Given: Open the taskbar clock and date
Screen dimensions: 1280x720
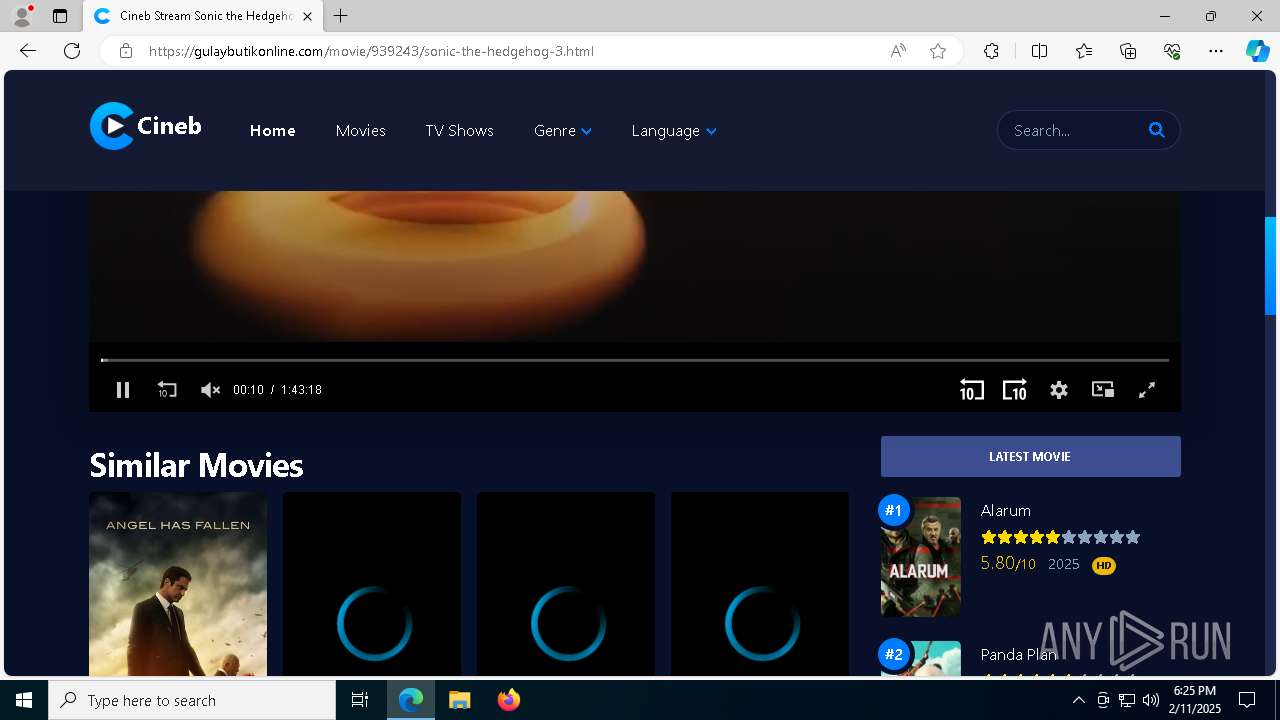Looking at the screenshot, I should point(1195,699).
